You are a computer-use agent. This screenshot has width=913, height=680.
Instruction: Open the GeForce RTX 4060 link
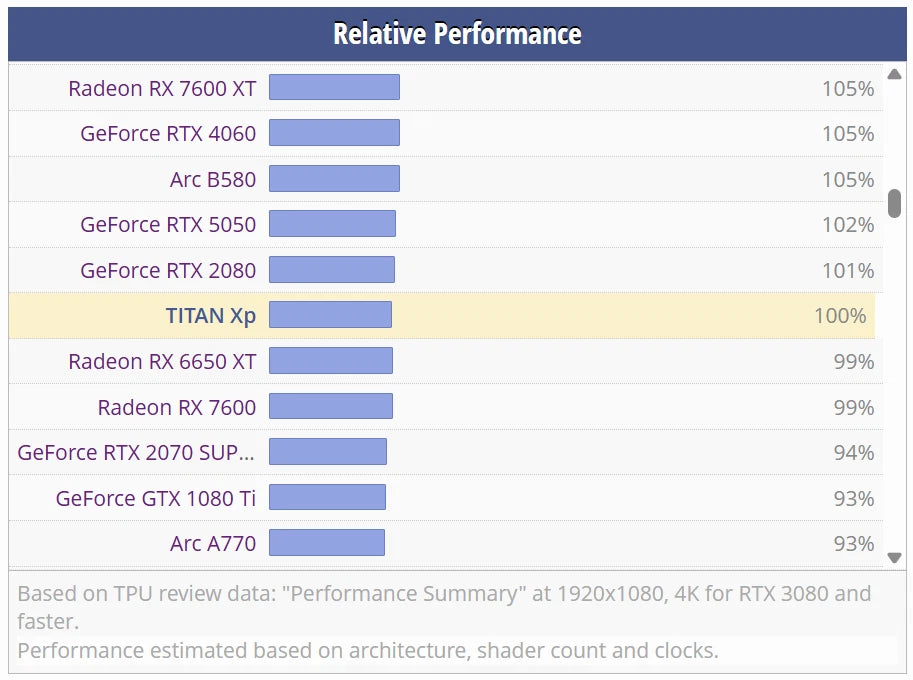[x=168, y=134]
